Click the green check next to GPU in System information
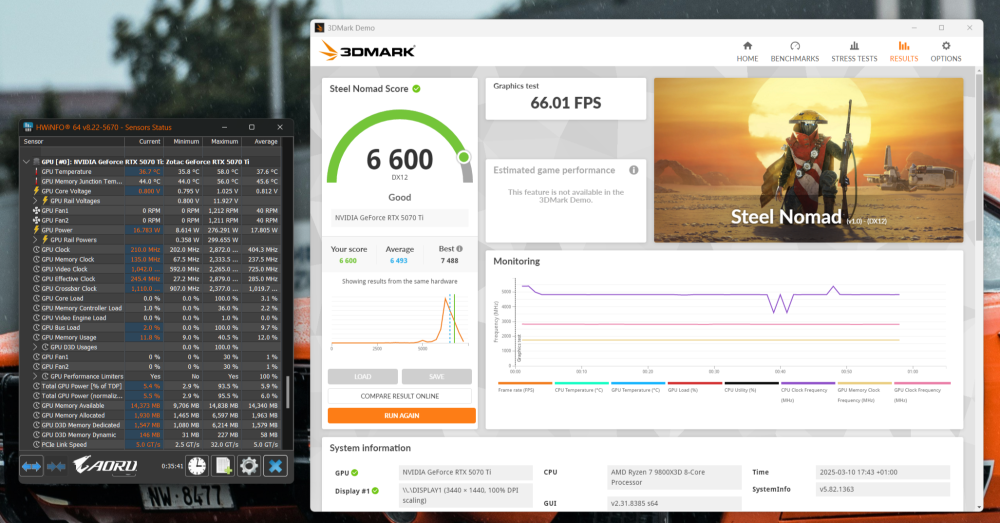The image size is (1000, 523). click(x=355, y=473)
